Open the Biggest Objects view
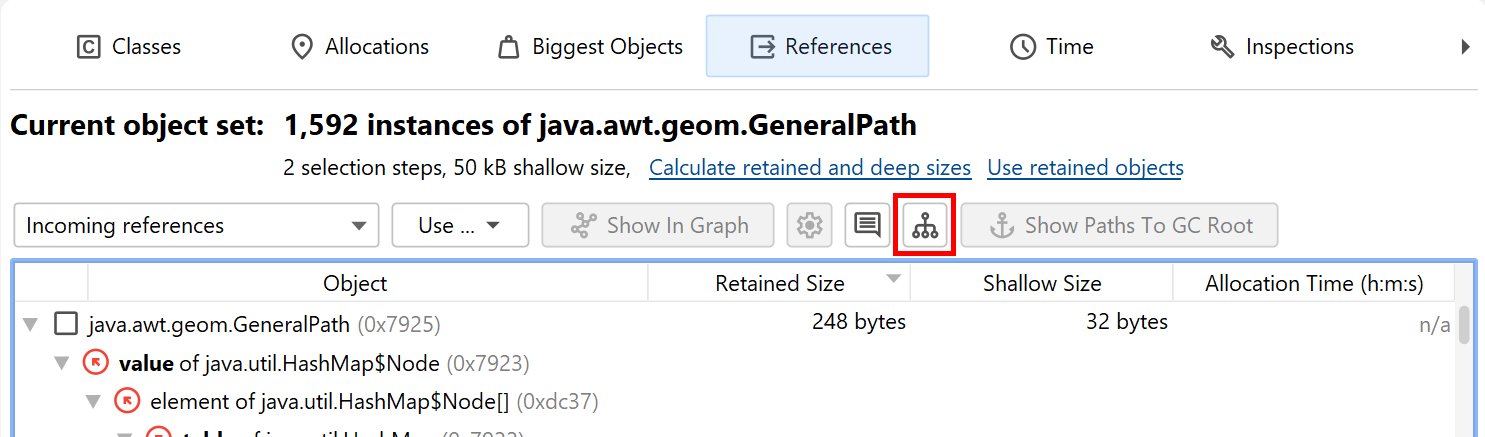The height and width of the screenshot is (437, 1485). pyautogui.click(x=591, y=47)
